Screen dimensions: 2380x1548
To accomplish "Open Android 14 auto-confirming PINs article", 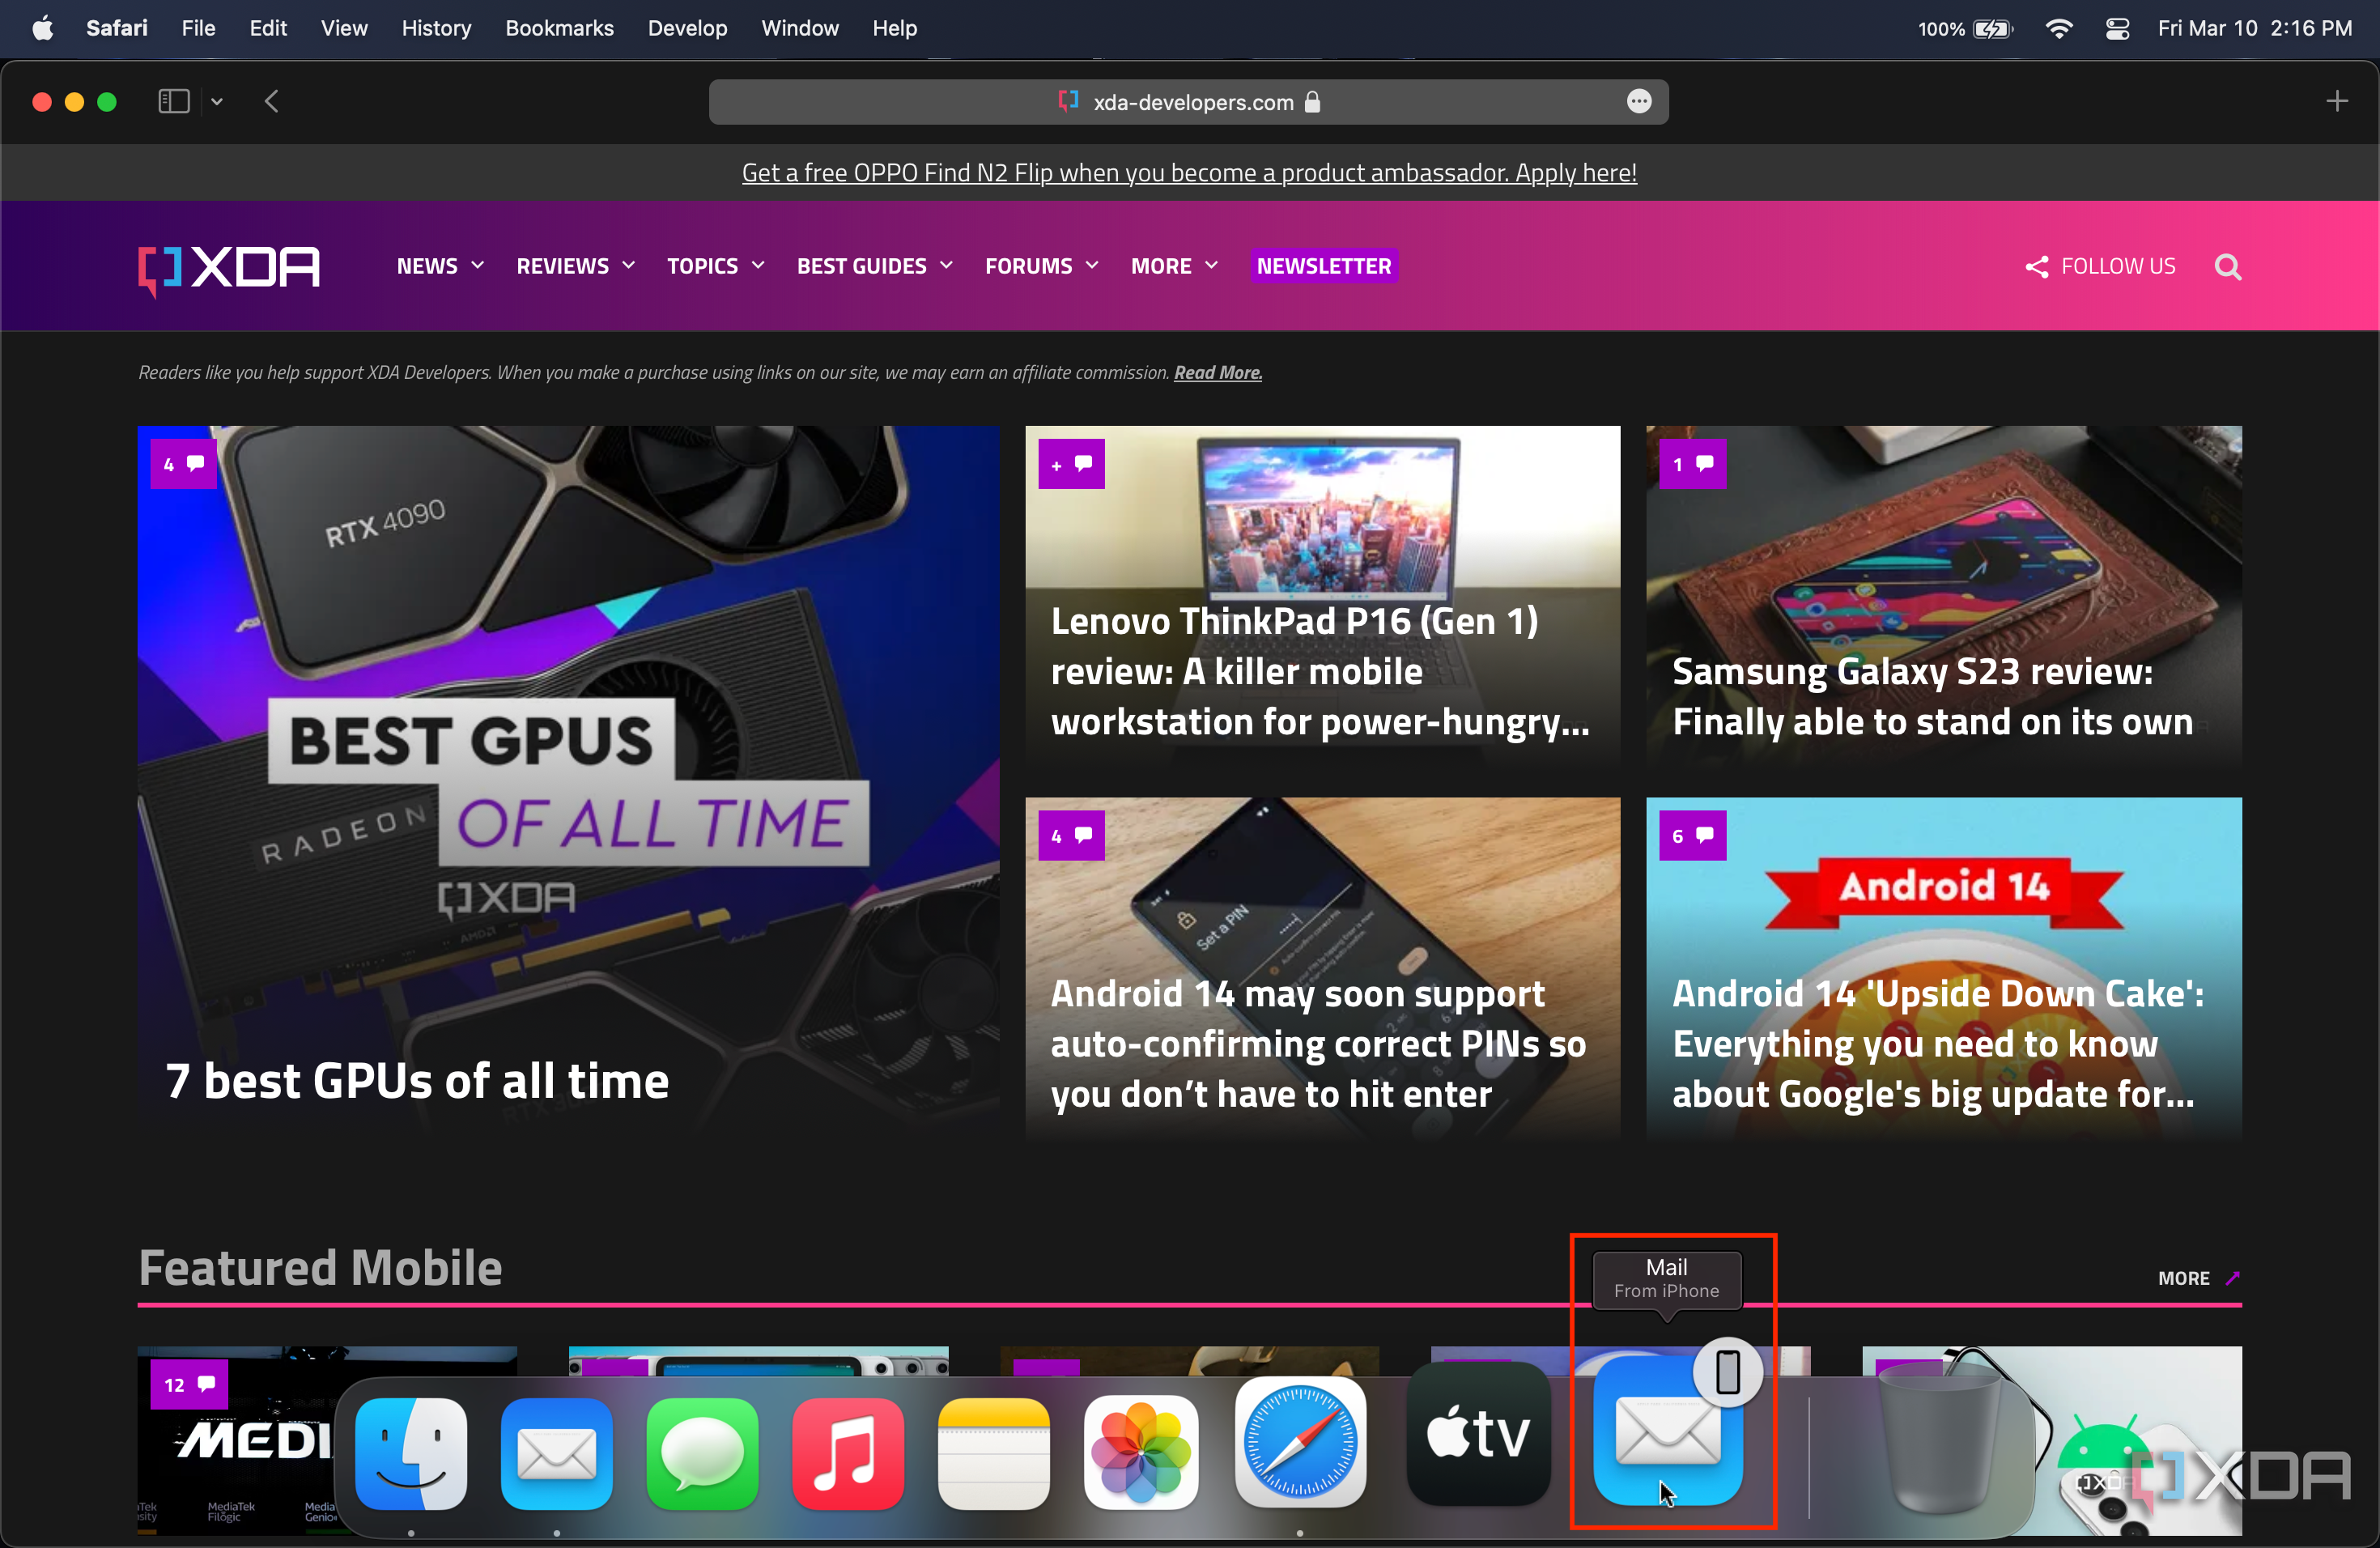I will (x=1318, y=1044).
